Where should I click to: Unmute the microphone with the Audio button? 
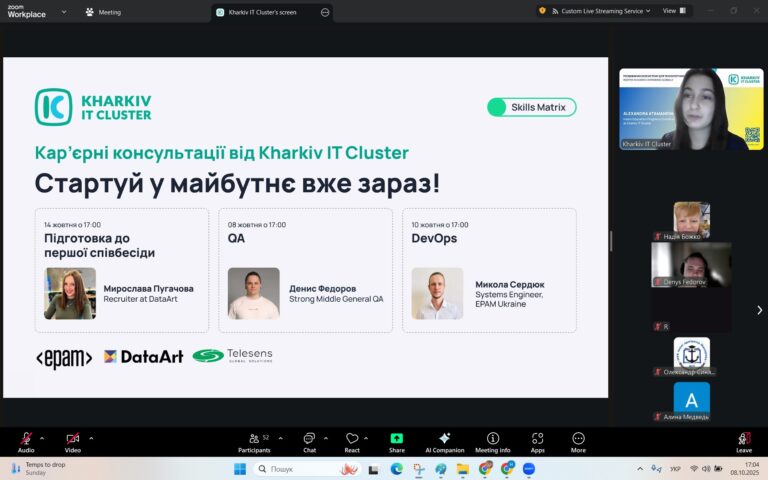(26, 442)
